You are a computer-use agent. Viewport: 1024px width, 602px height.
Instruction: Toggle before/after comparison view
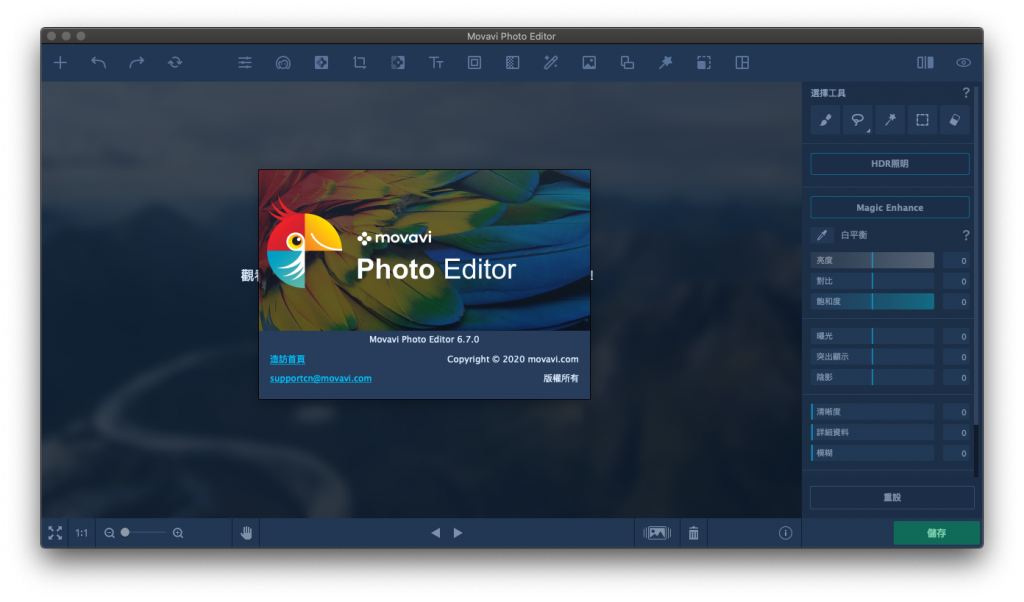pyautogui.click(x=925, y=63)
